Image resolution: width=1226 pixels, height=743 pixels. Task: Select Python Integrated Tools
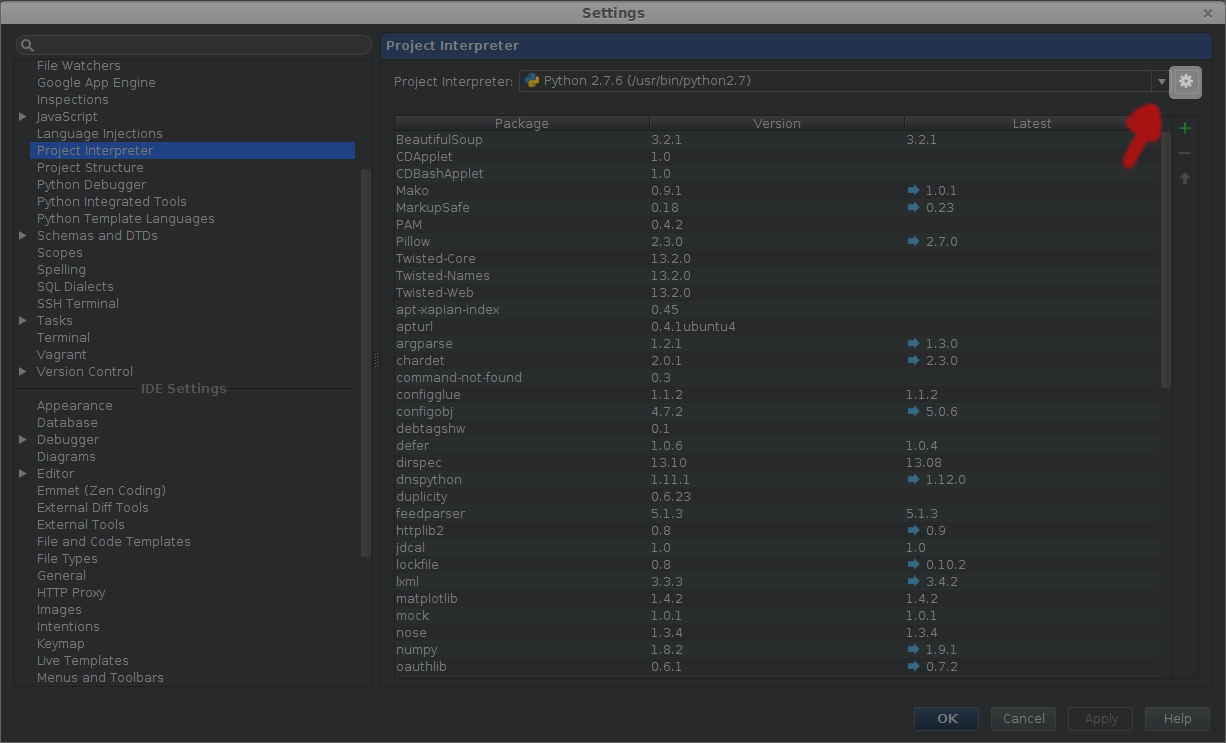[x=112, y=202]
